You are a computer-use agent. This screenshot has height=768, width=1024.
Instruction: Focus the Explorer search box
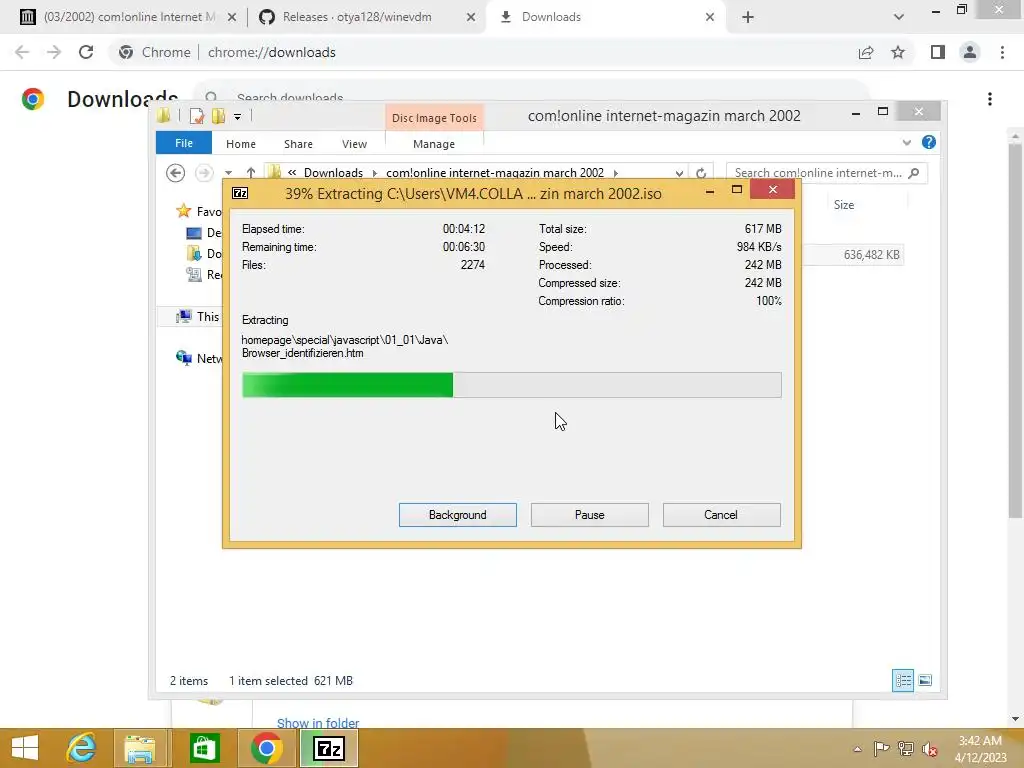pyautogui.click(x=816, y=172)
